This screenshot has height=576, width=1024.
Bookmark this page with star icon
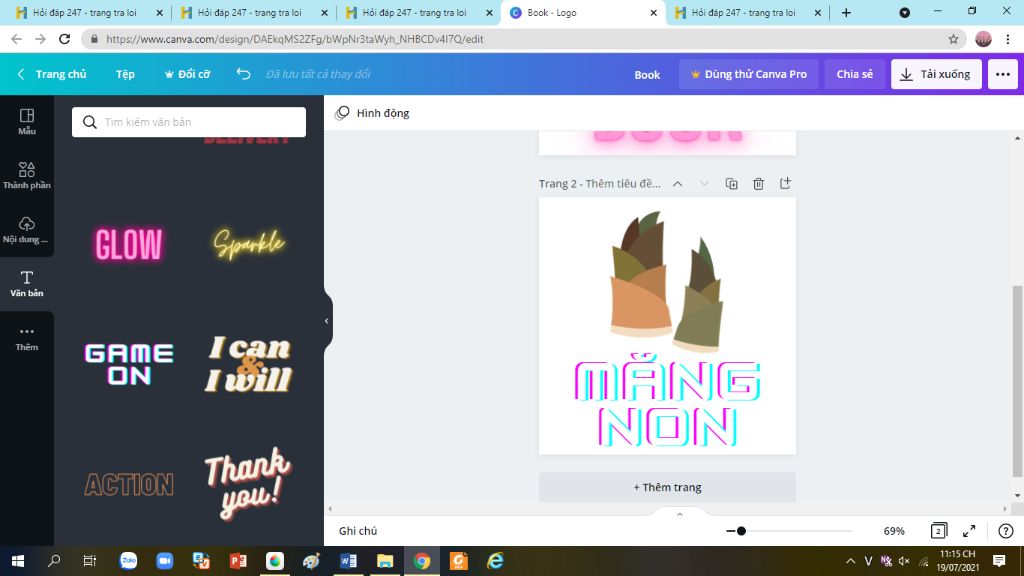pos(953,39)
